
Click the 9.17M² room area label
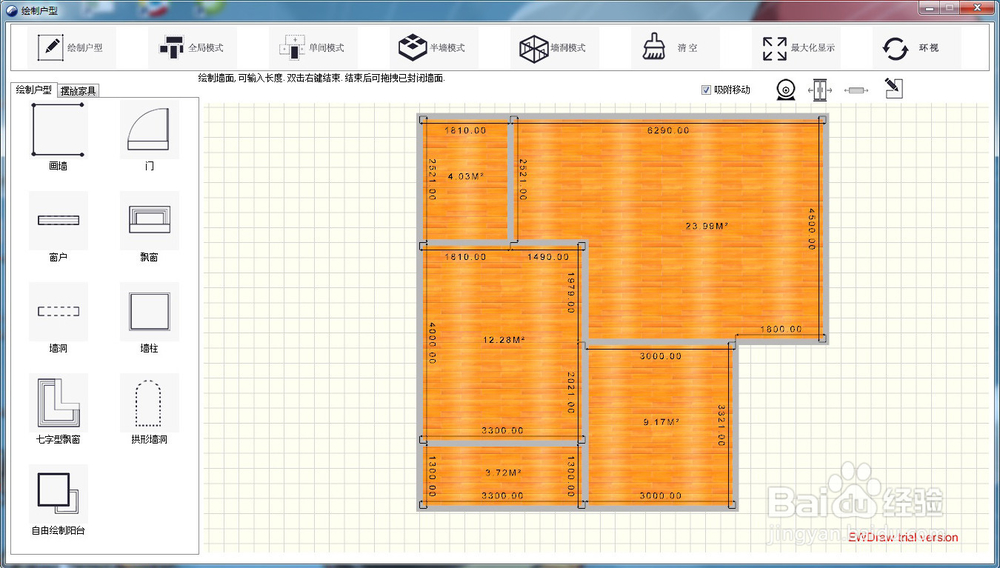tap(661, 421)
